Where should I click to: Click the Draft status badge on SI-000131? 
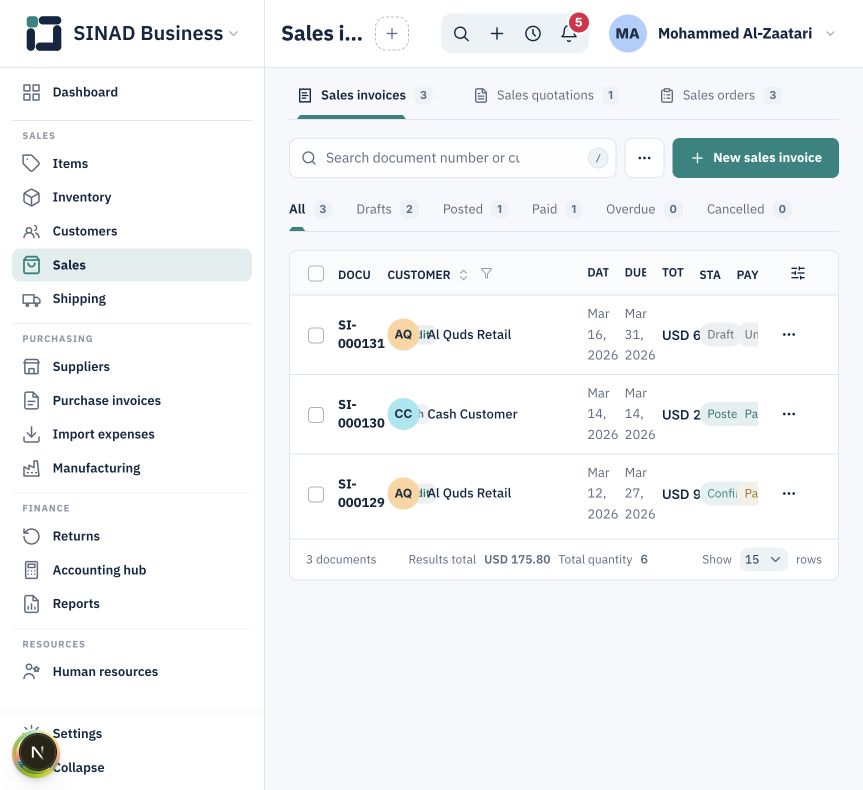pyautogui.click(x=720, y=335)
